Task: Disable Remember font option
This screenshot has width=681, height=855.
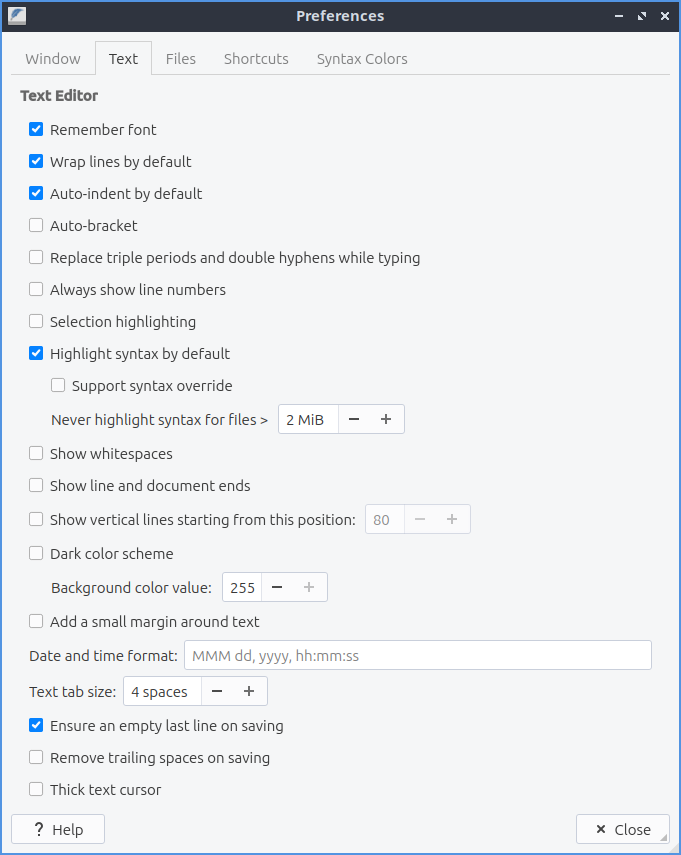Action: [x=37, y=130]
